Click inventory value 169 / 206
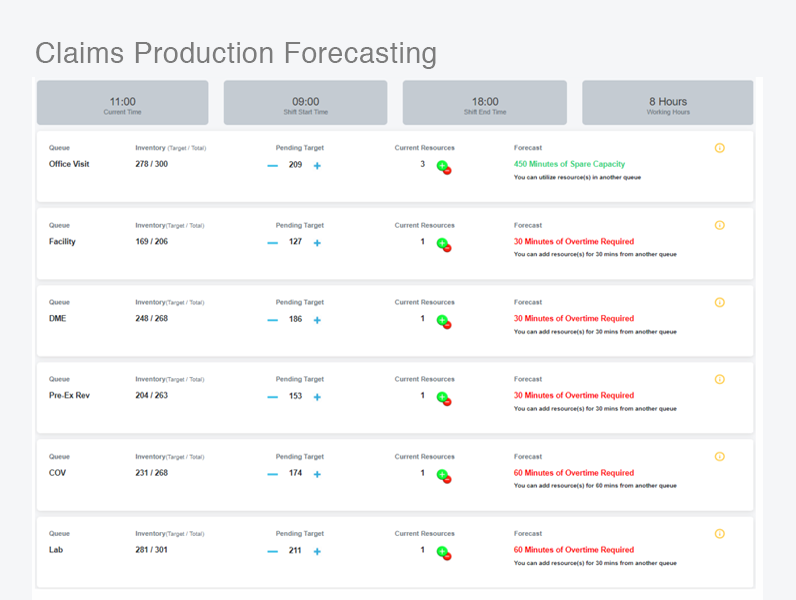Viewport: 796px width, 600px height. tap(151, 241)
